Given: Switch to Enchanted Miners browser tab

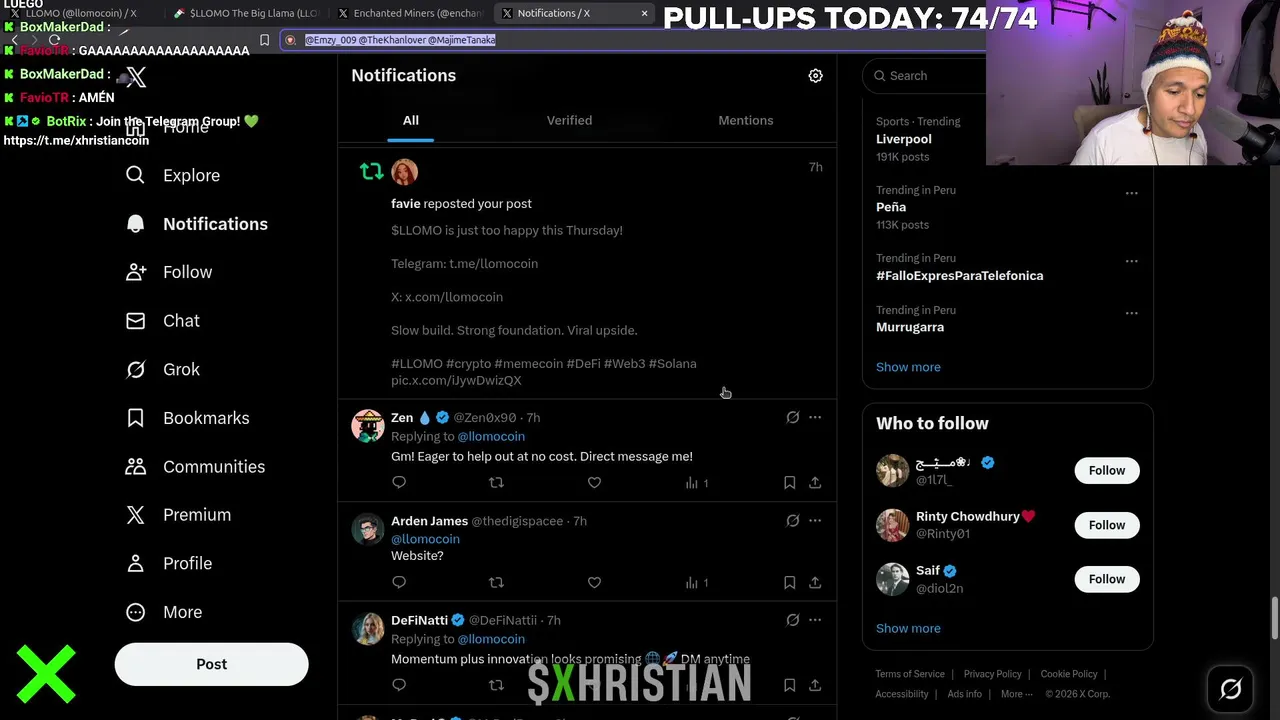Looking at the screenshot, I should (410, 13).
